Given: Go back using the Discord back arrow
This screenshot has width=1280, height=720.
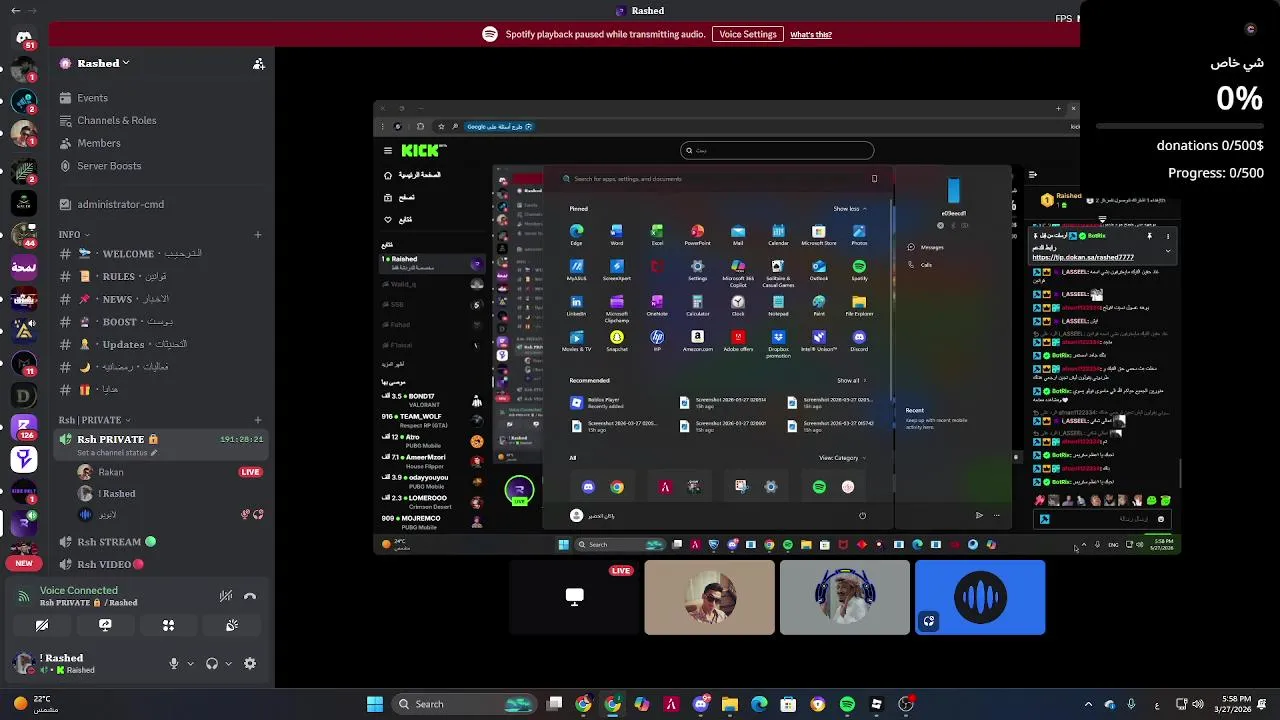Looking at the screenshot, I should click(15, 11).
